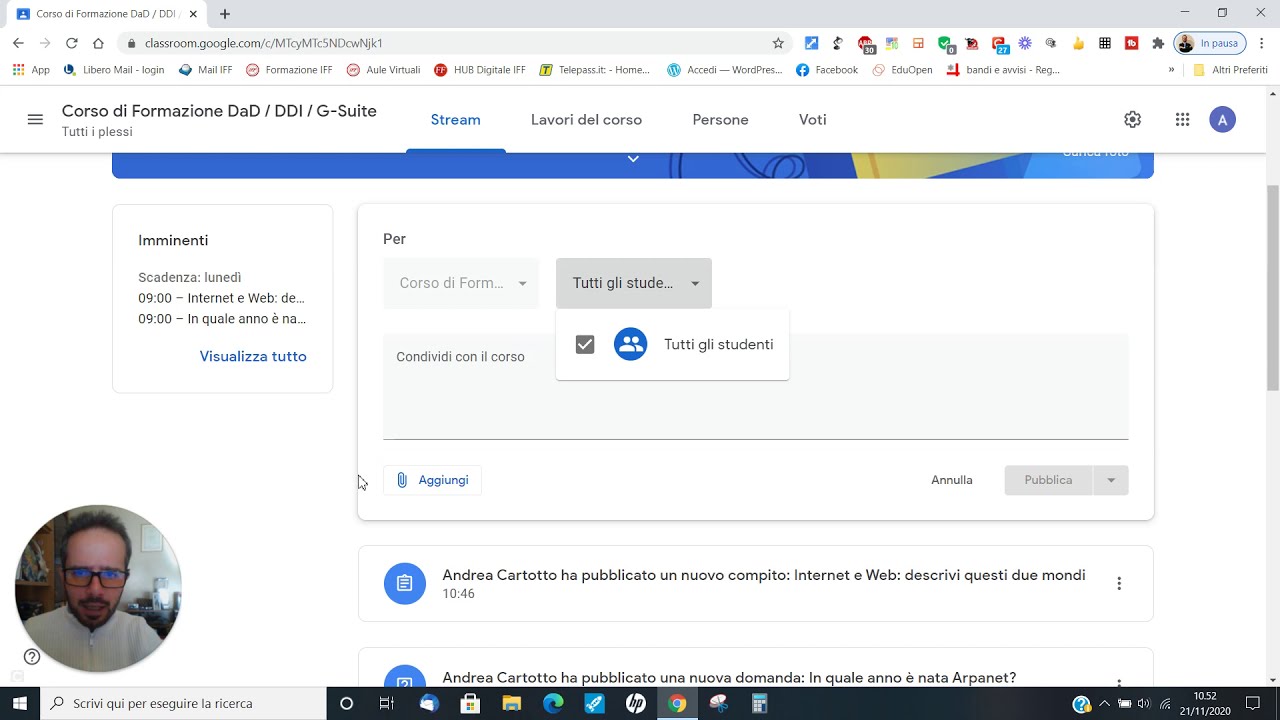Open Altri Preferiti bookmarks folder
Image resolution: width=1280 pixels, height=720 pixels.
pos(1230,70)
